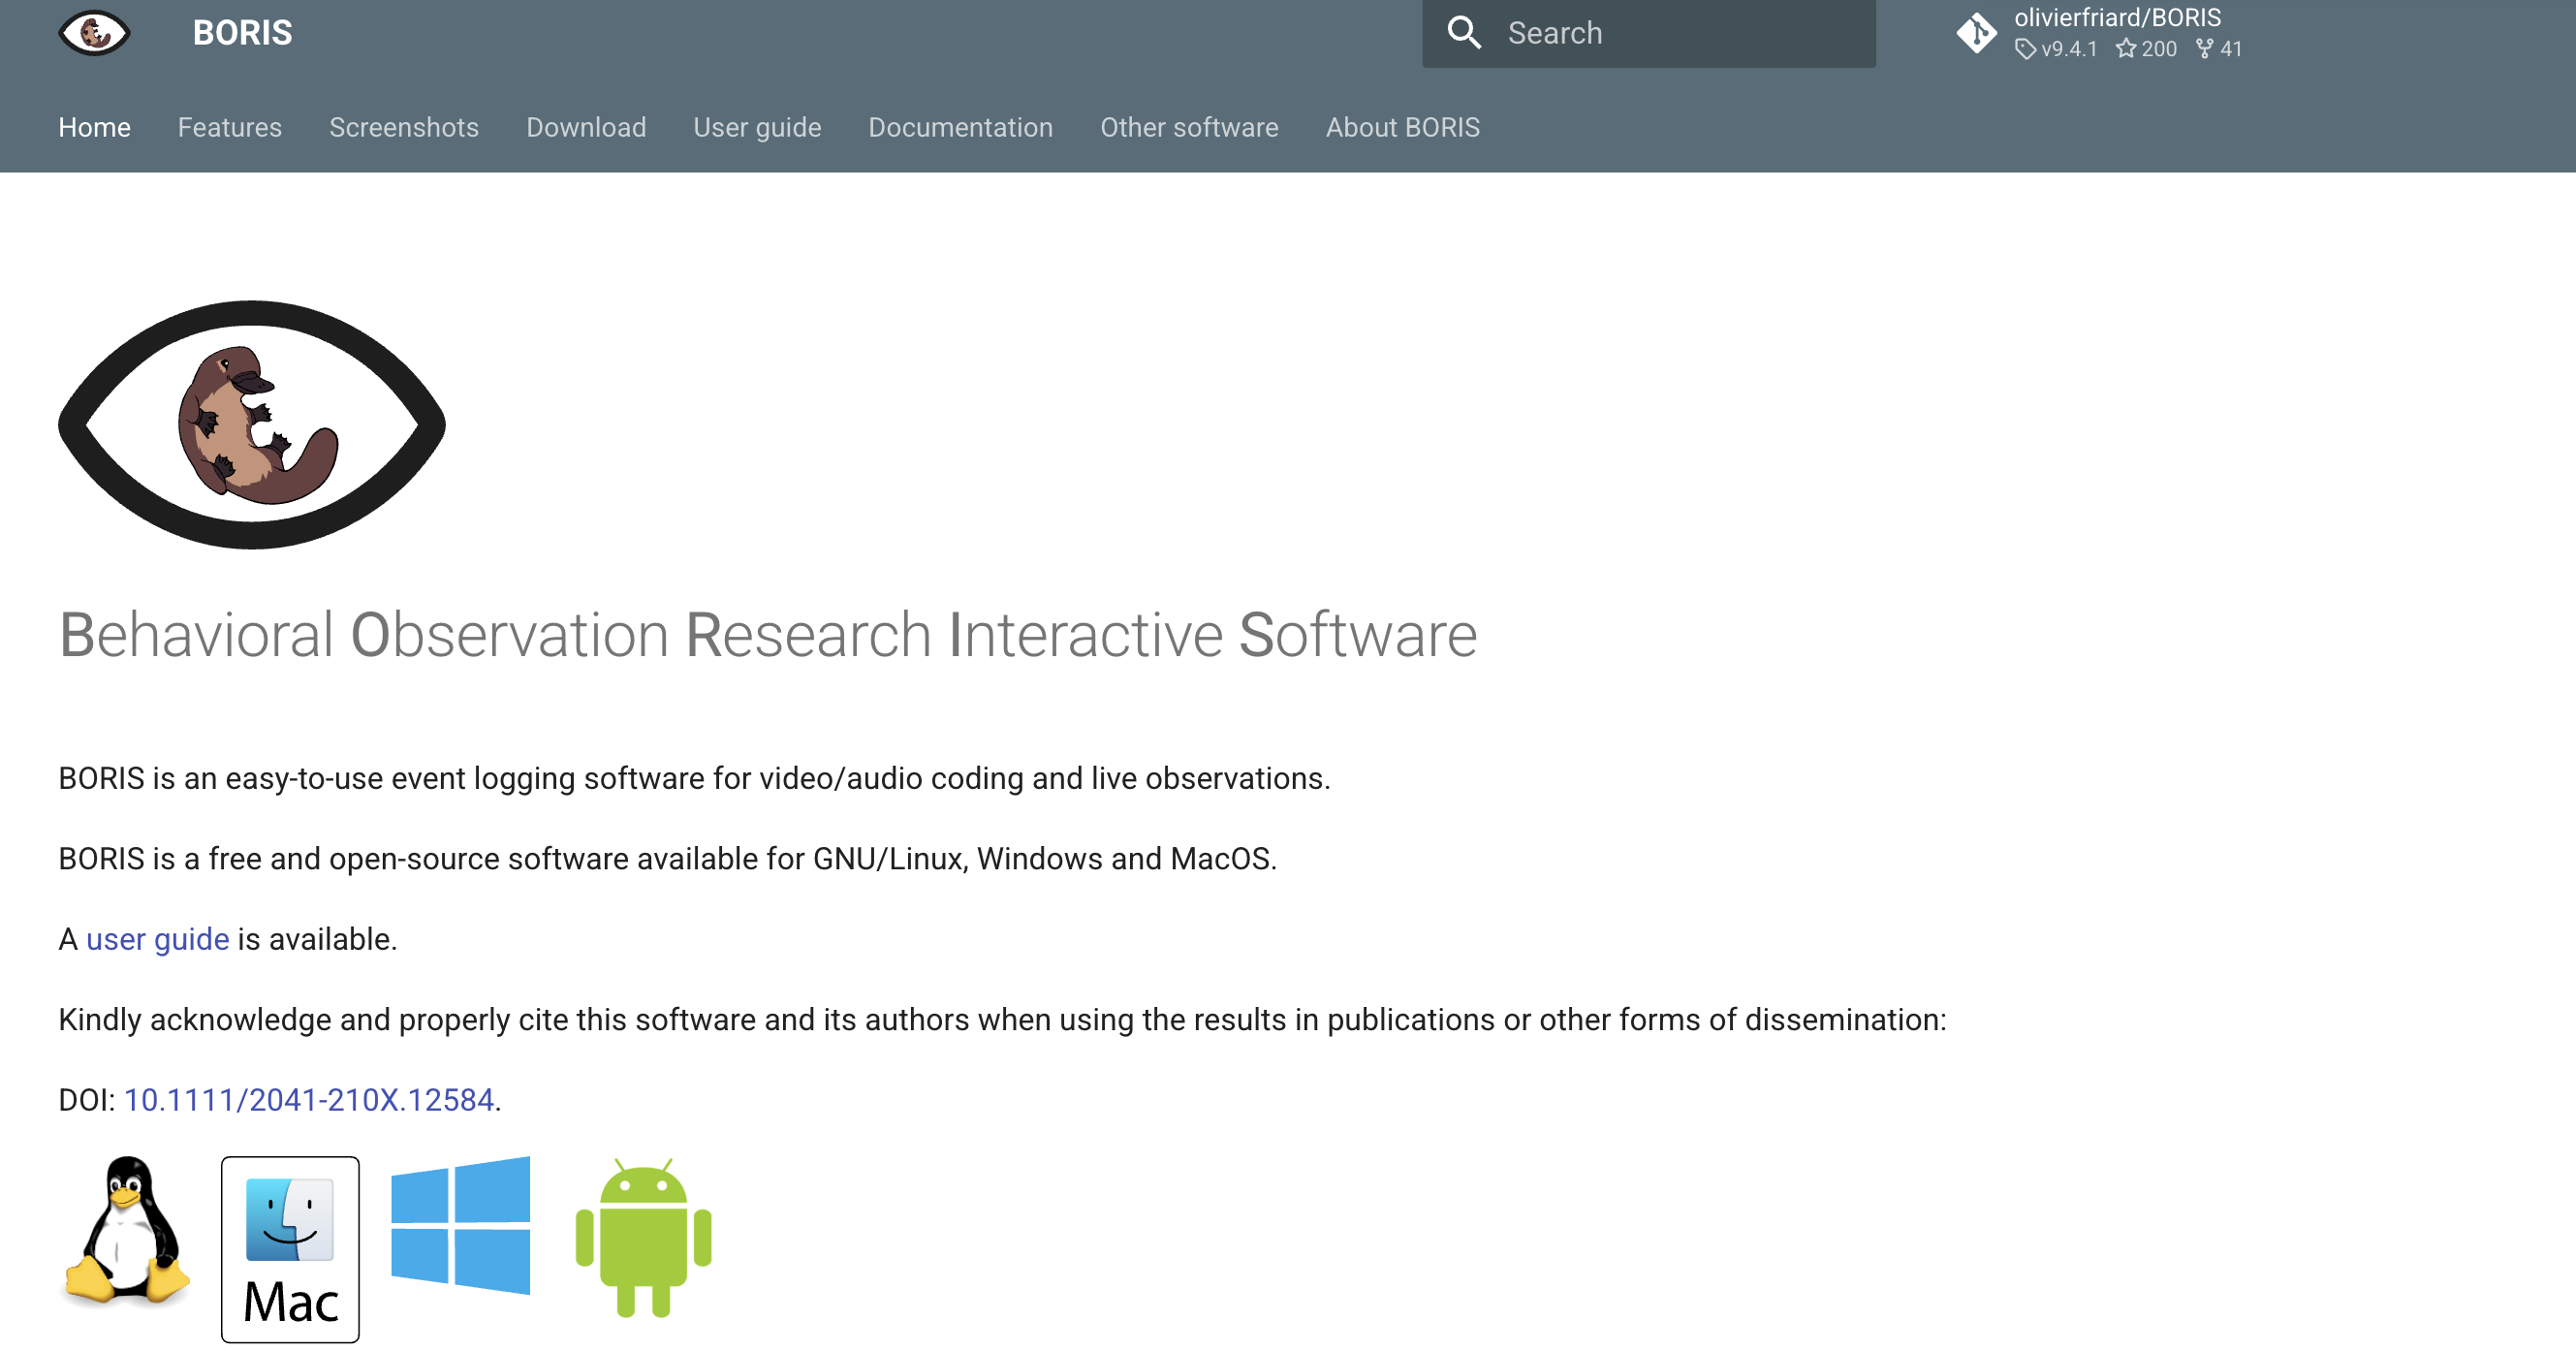Open the user guide link
Screen dimensions: 2576x1351
pos(157,938)
